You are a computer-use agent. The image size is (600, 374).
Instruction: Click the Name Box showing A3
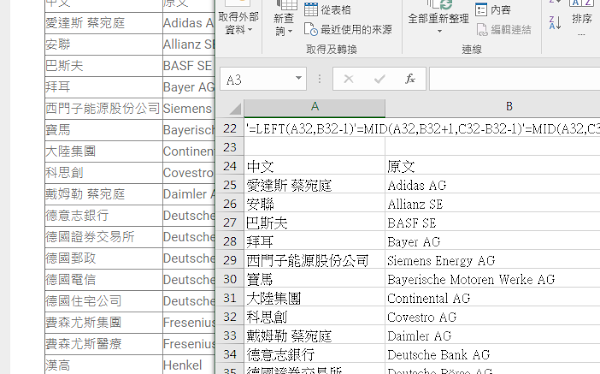pos(257,79)
